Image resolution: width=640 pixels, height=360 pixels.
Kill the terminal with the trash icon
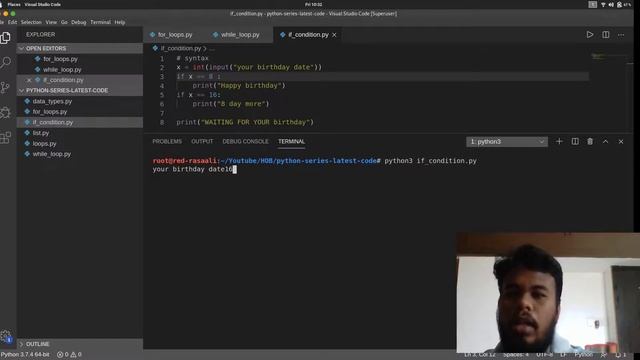pyautogui.click(x=590, y=141)
